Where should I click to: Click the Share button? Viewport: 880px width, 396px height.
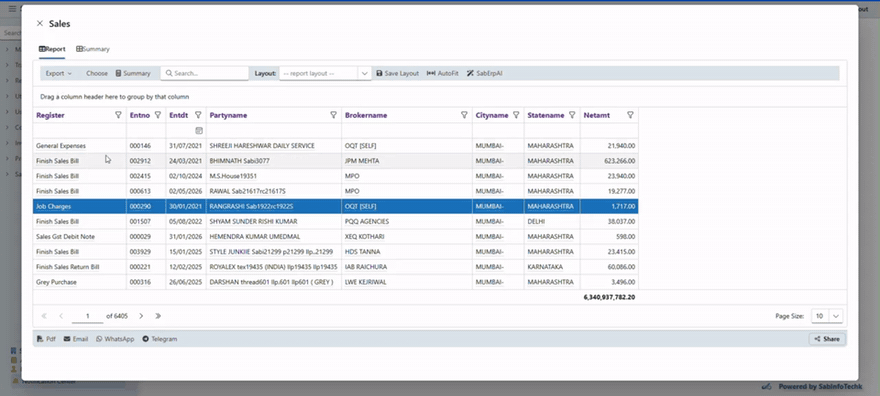coord(827,339)
